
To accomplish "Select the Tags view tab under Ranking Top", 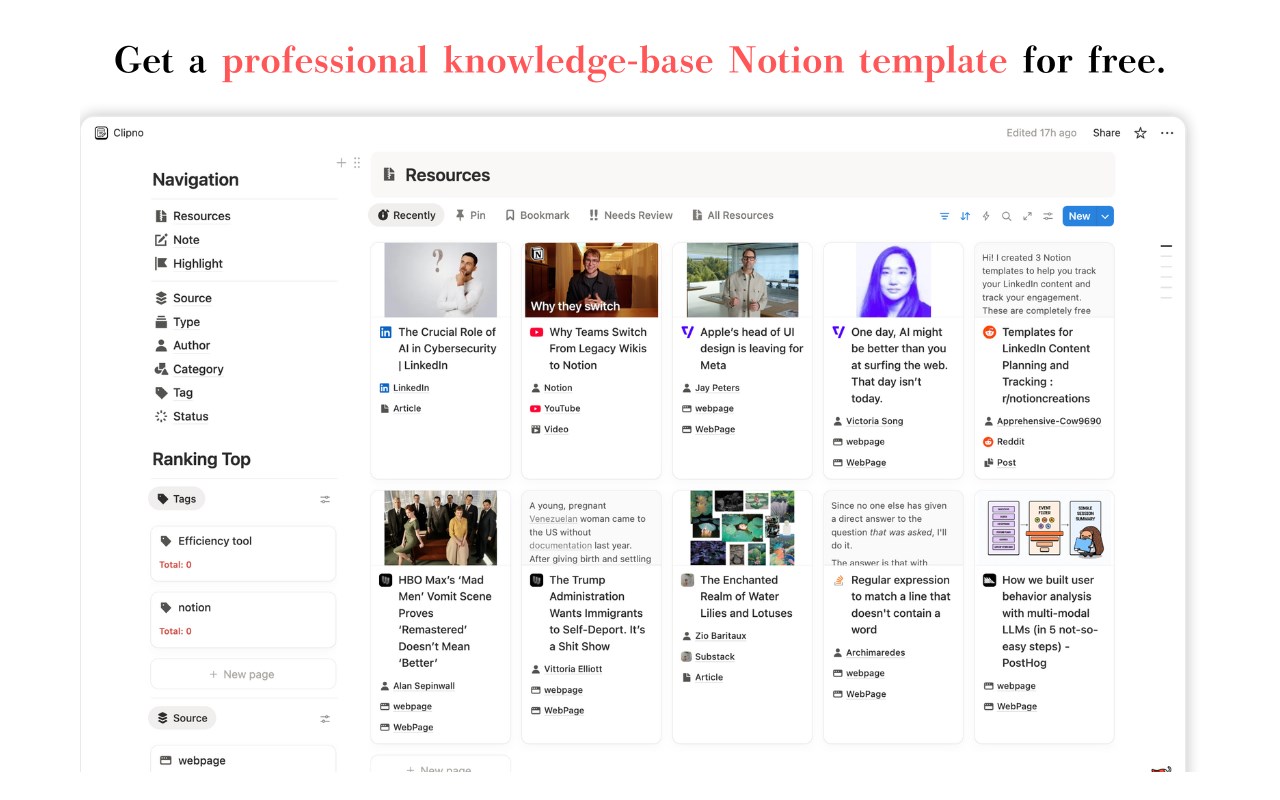I will click(177, 499).
